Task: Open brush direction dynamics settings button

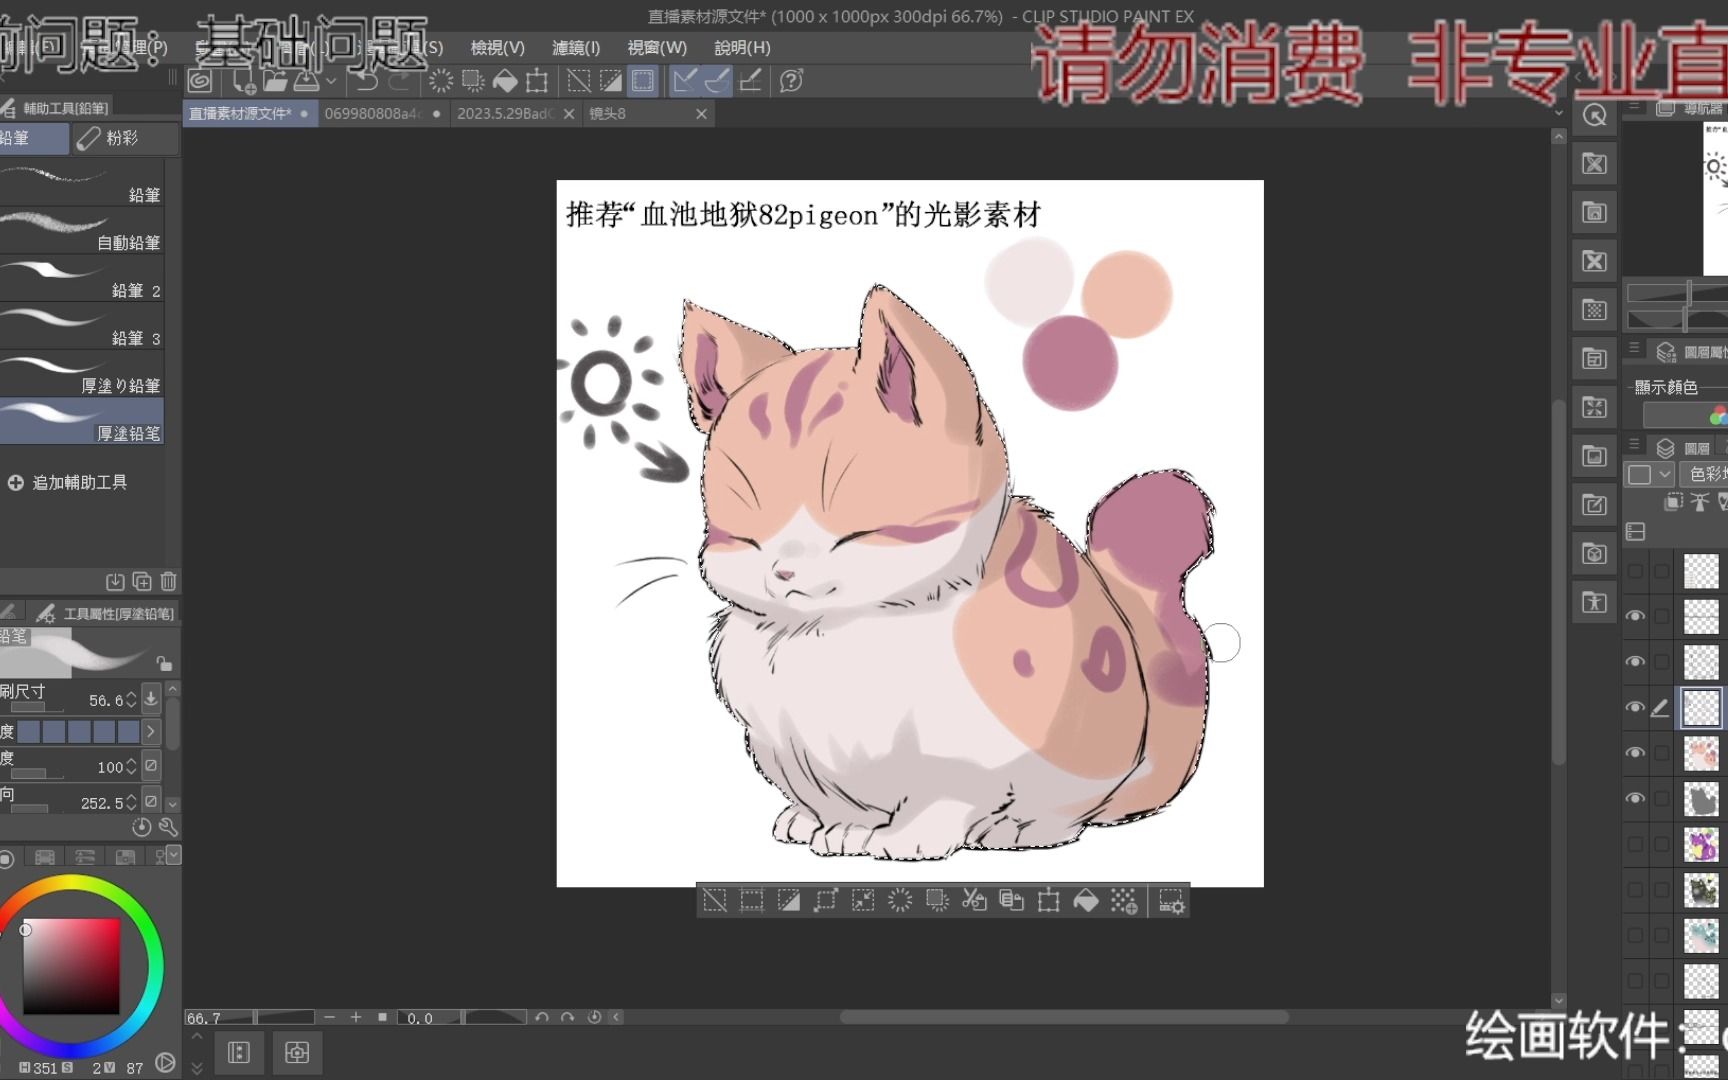Action: tap(150, 801)
